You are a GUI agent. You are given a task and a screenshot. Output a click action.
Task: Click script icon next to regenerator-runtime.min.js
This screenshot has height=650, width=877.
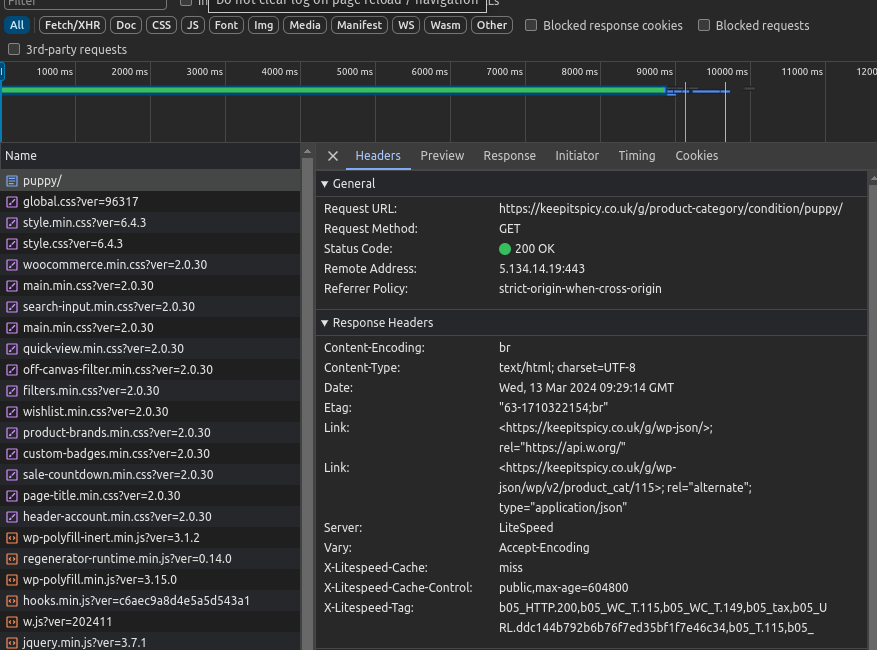click(12, 558)
